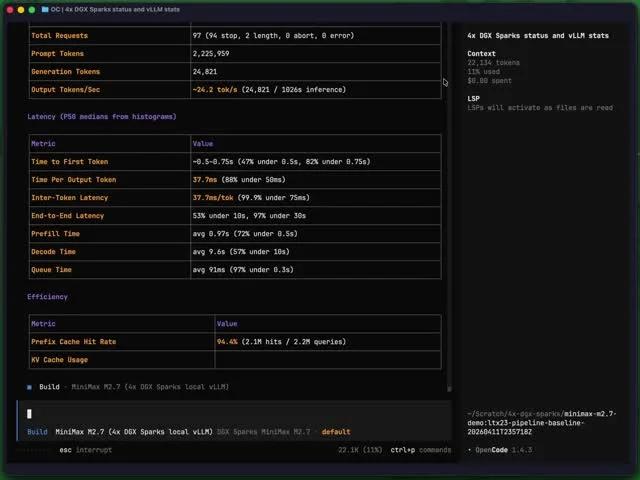Click the session title in the sidebar
Image resolution: width=640 pixels, height=480 pixels.
(537, 36)
